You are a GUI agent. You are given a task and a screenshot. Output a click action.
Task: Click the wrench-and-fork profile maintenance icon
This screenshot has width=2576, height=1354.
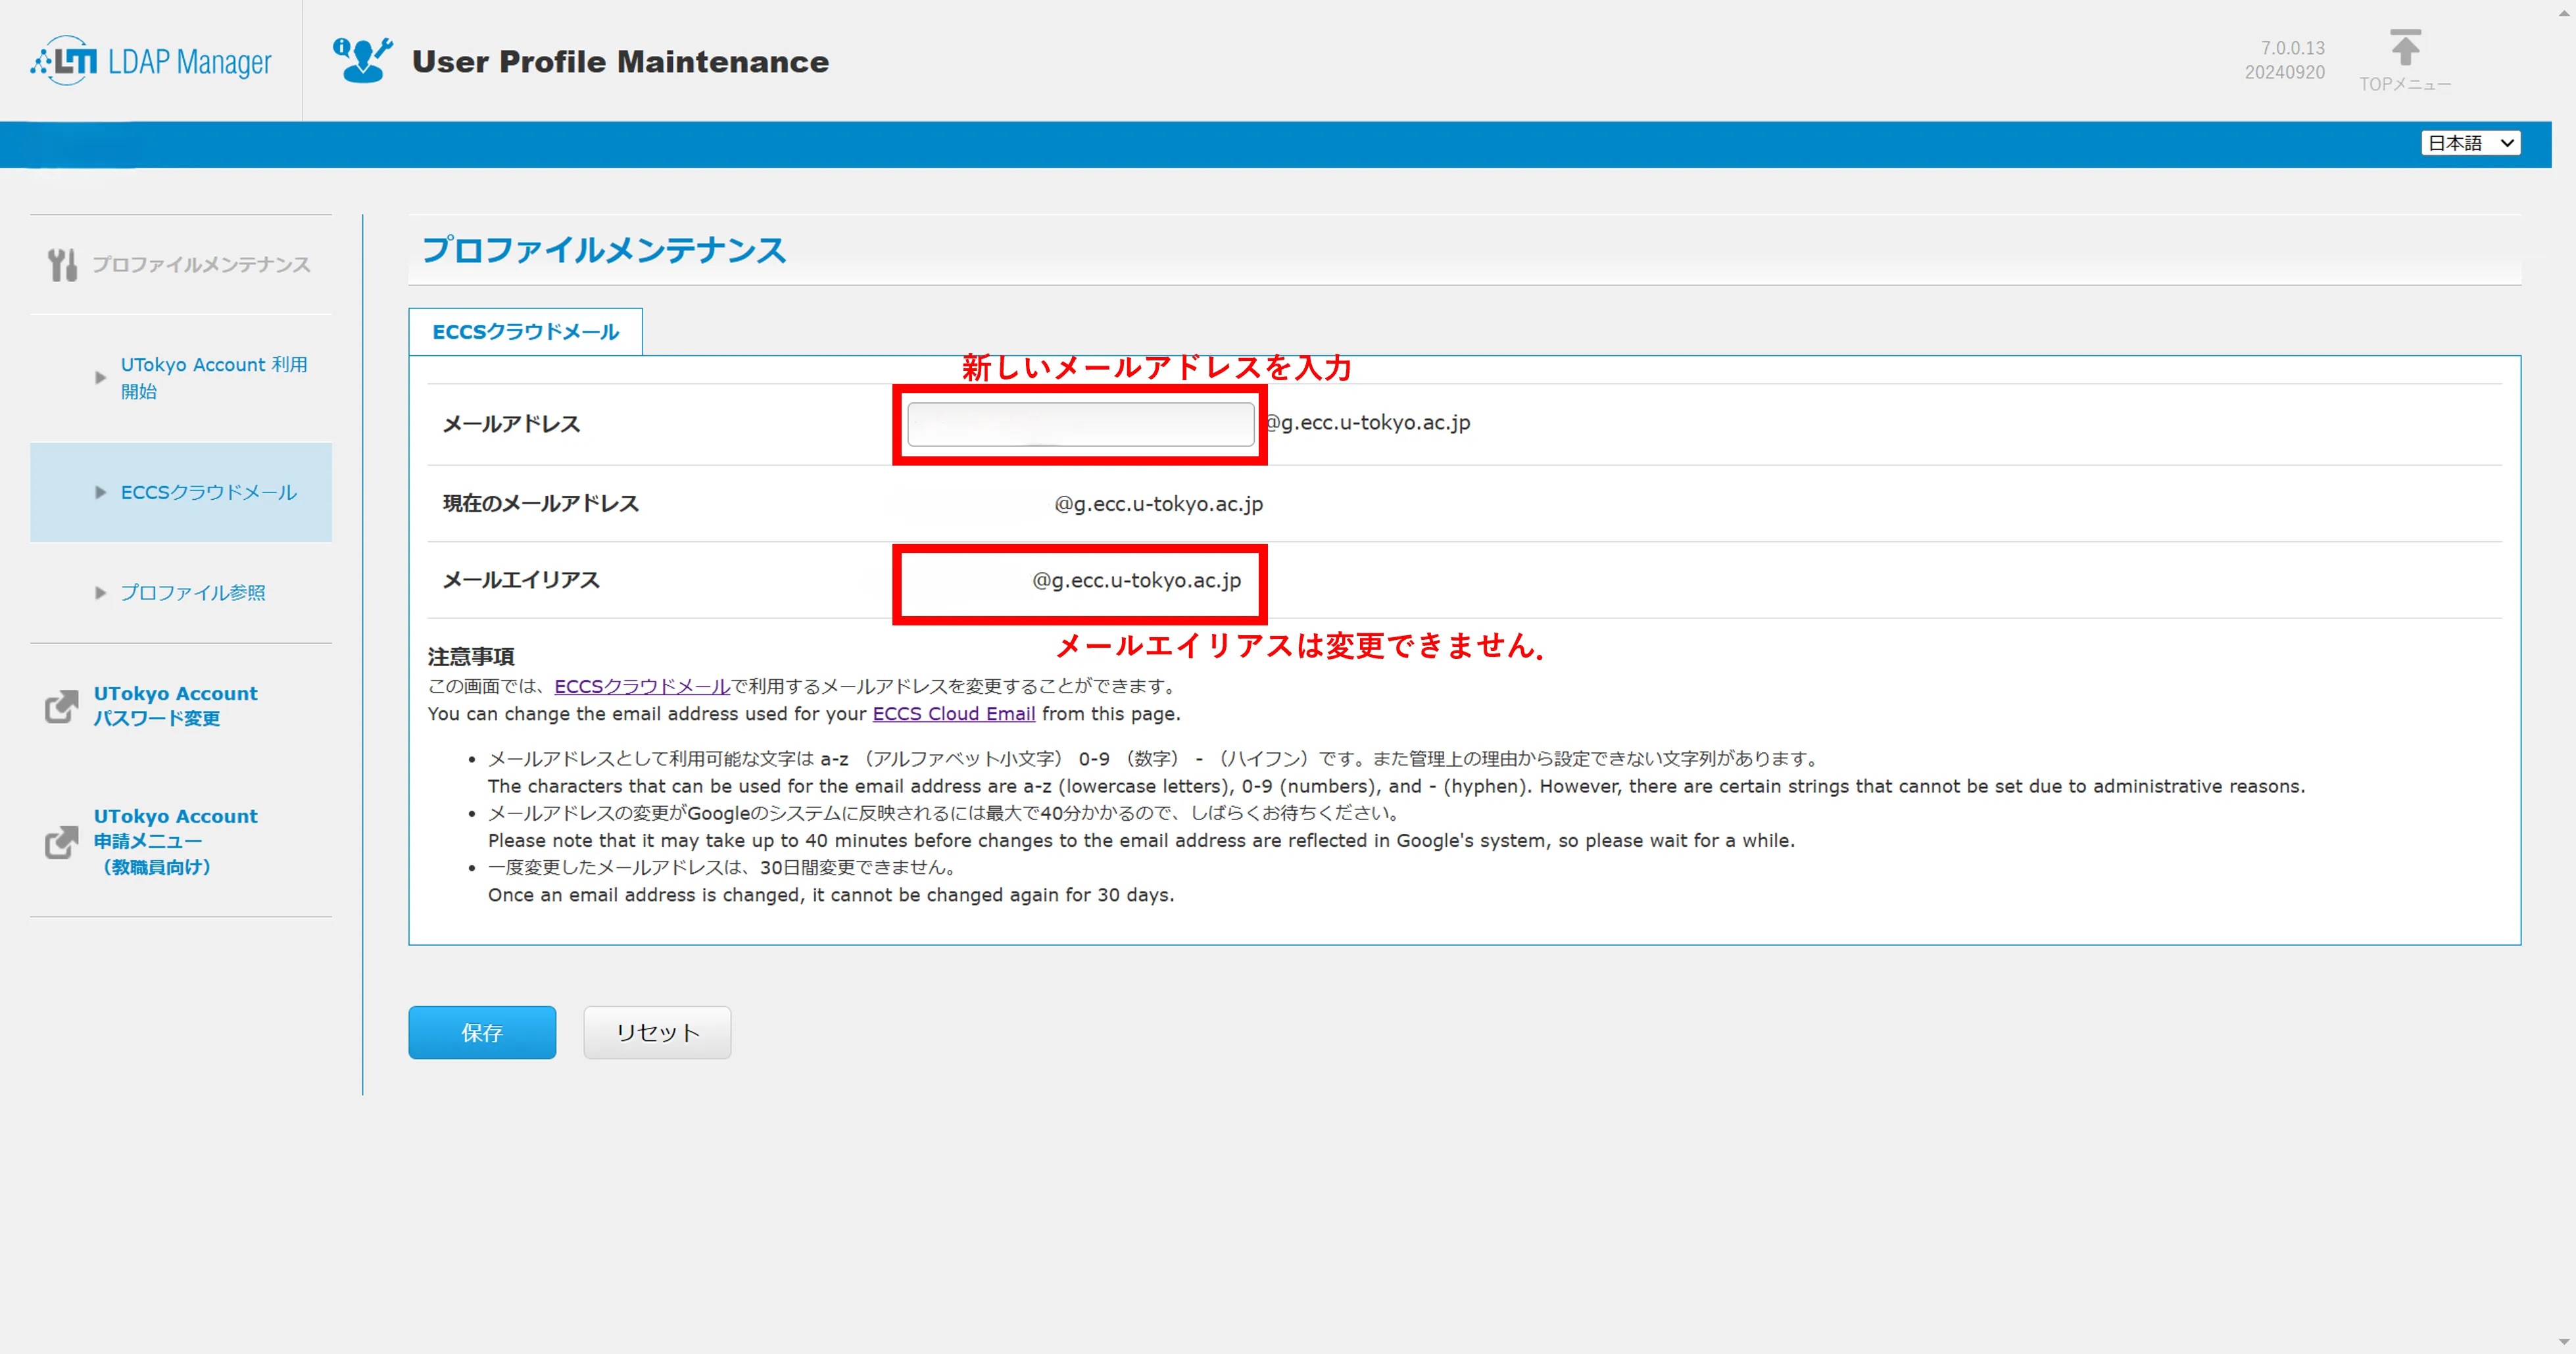coord(62,265)
